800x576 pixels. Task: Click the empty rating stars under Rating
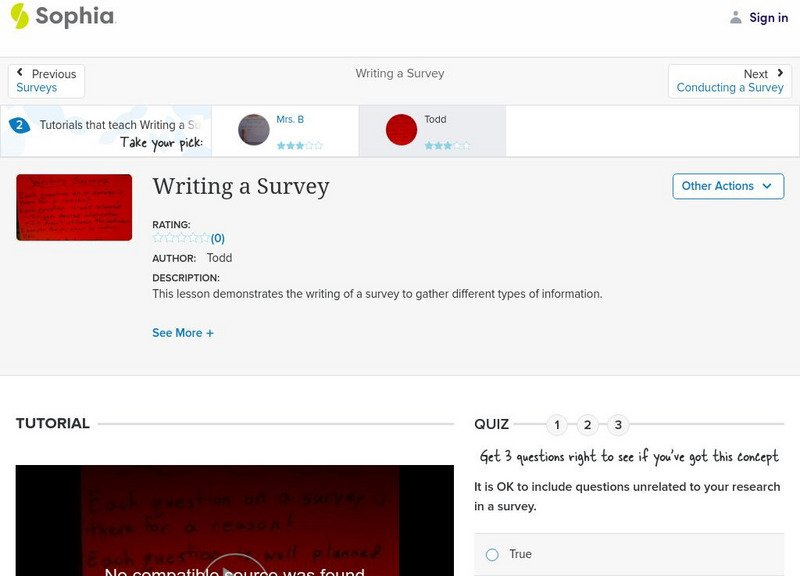coord(181,238)
